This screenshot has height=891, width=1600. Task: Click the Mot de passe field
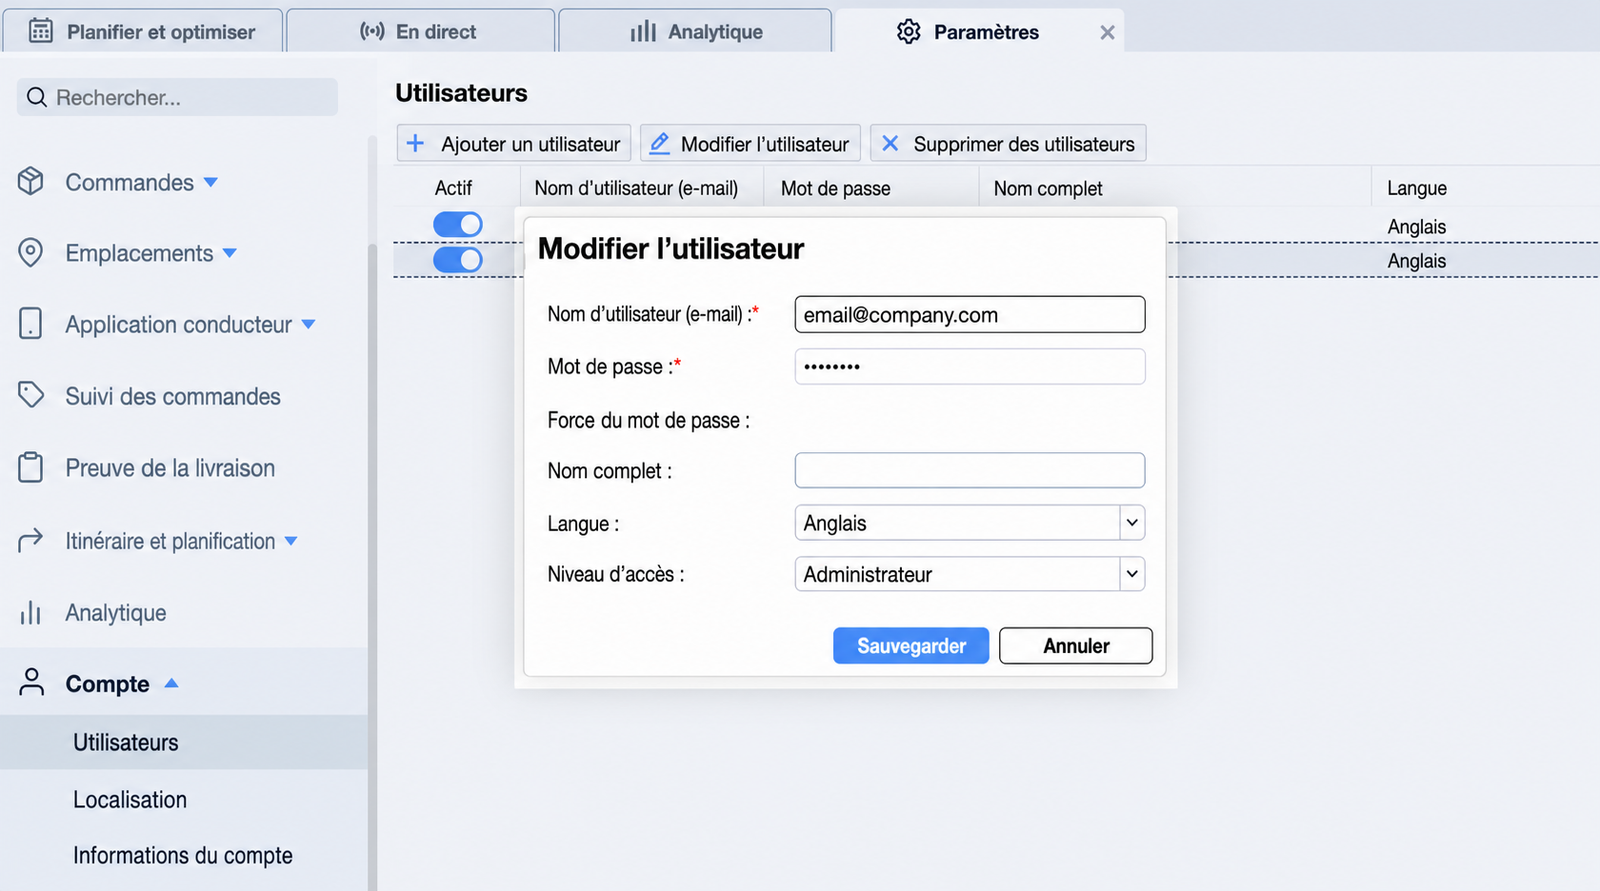click(x=969, y=366)
